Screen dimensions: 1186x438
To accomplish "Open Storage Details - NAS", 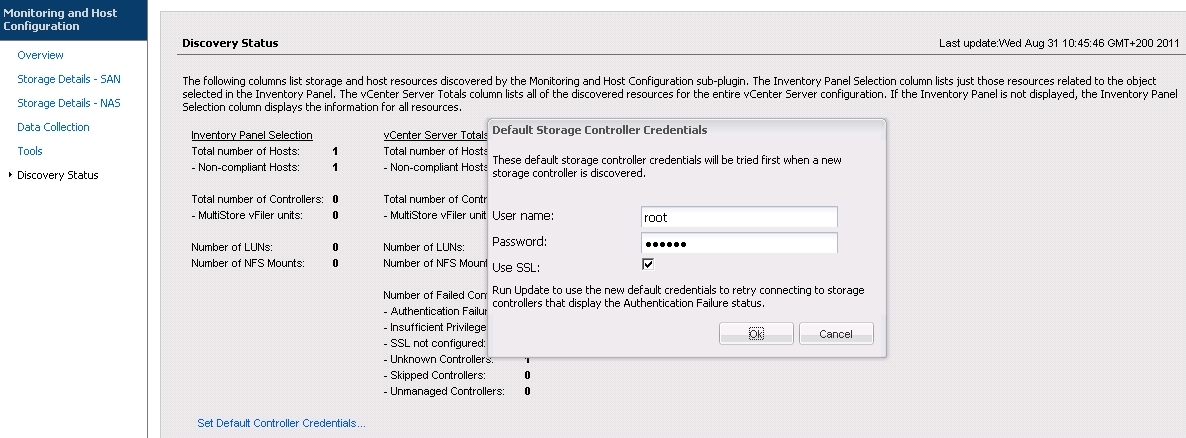I will [x=69, y=103].
